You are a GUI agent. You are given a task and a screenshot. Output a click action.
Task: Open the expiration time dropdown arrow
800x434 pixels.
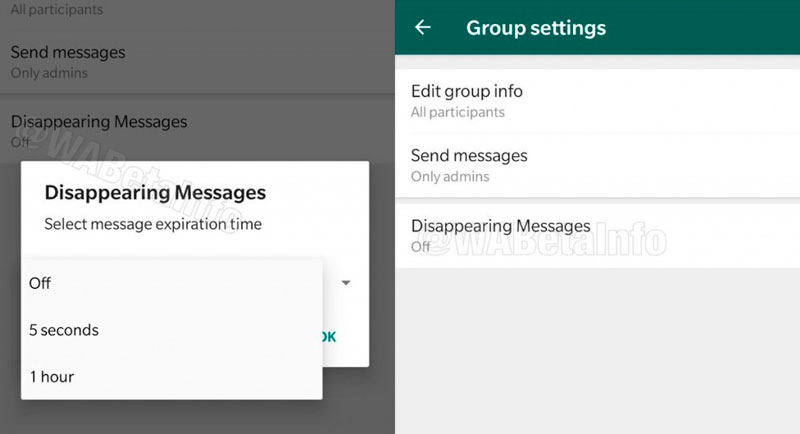[345, 283]
